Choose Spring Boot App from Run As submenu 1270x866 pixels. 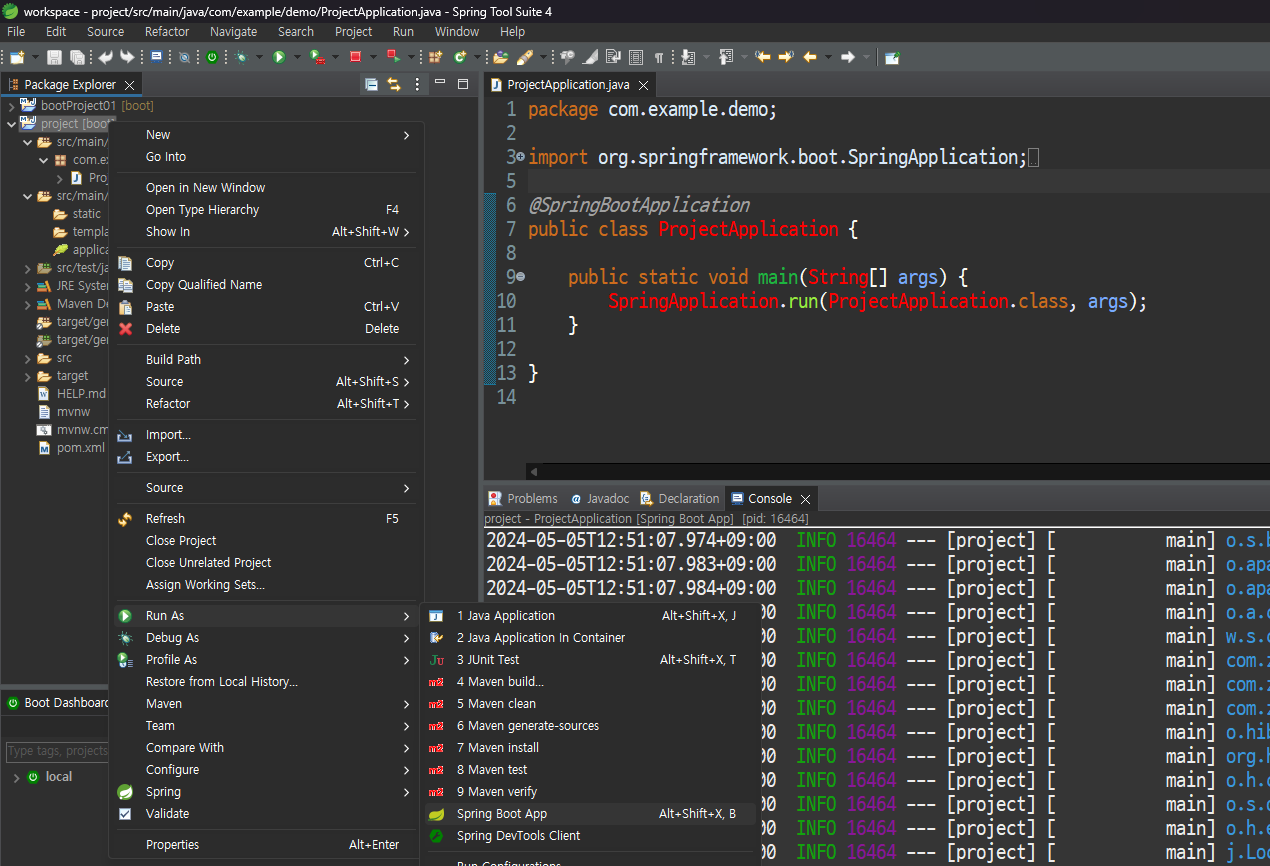coord(502,814)
